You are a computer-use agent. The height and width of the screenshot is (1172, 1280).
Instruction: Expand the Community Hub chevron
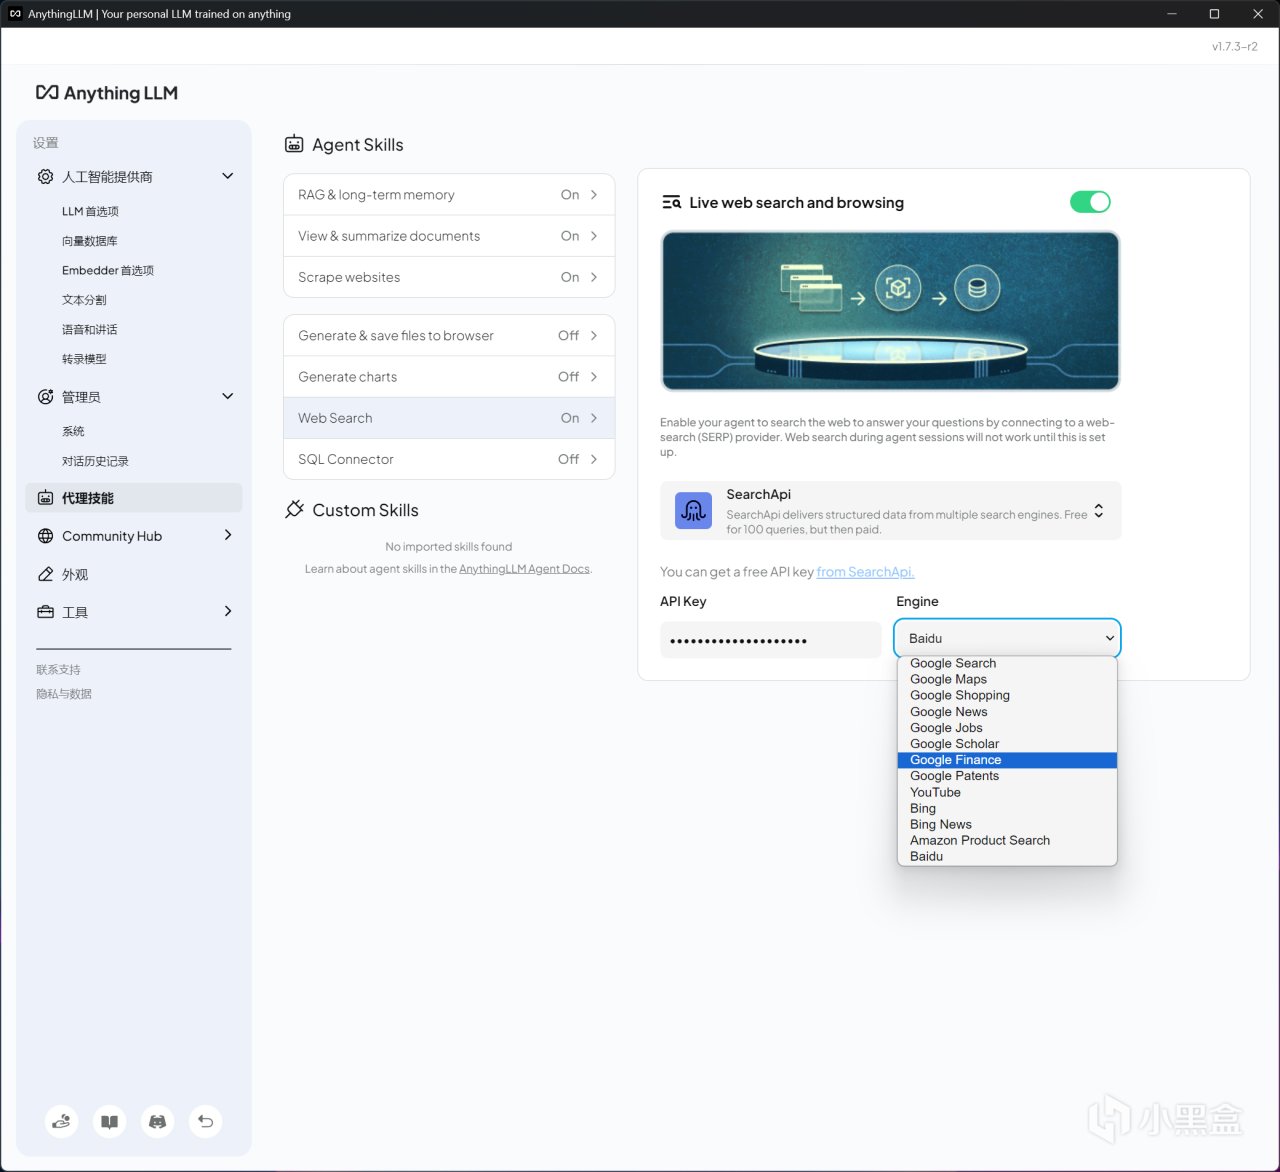pyautogui.click(x=228, y=535)
